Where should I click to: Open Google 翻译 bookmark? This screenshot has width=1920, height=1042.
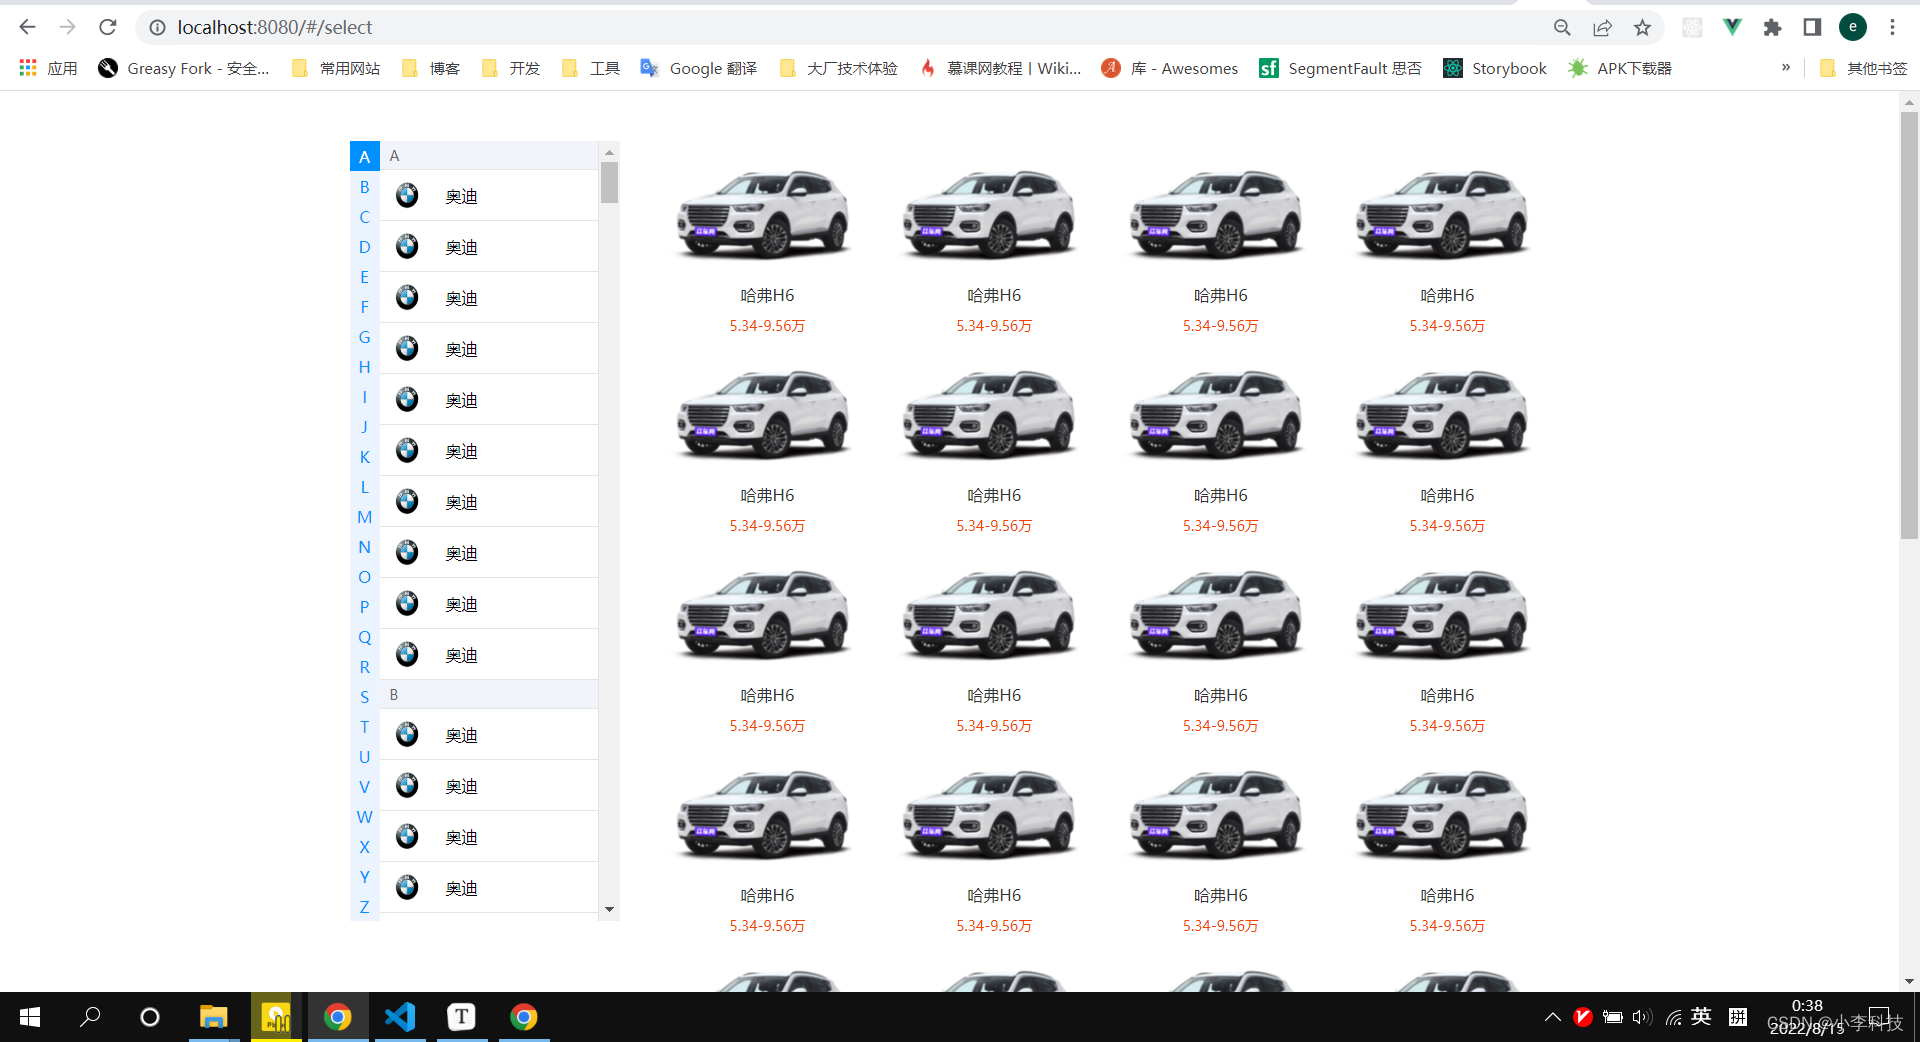(699, 68)
